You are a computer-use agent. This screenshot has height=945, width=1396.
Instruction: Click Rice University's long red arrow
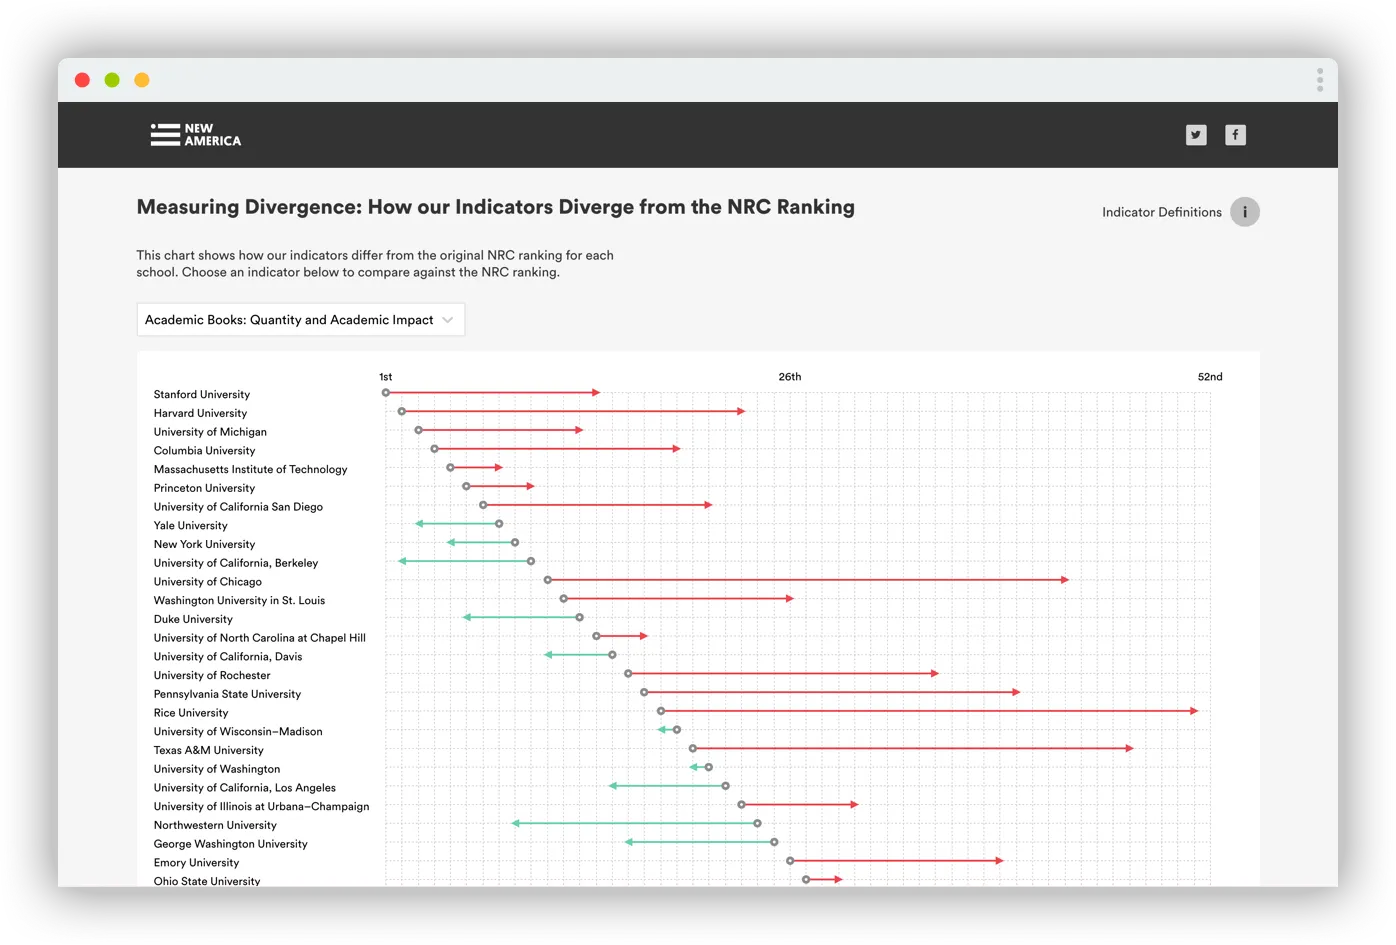click(x=930, y=711)
